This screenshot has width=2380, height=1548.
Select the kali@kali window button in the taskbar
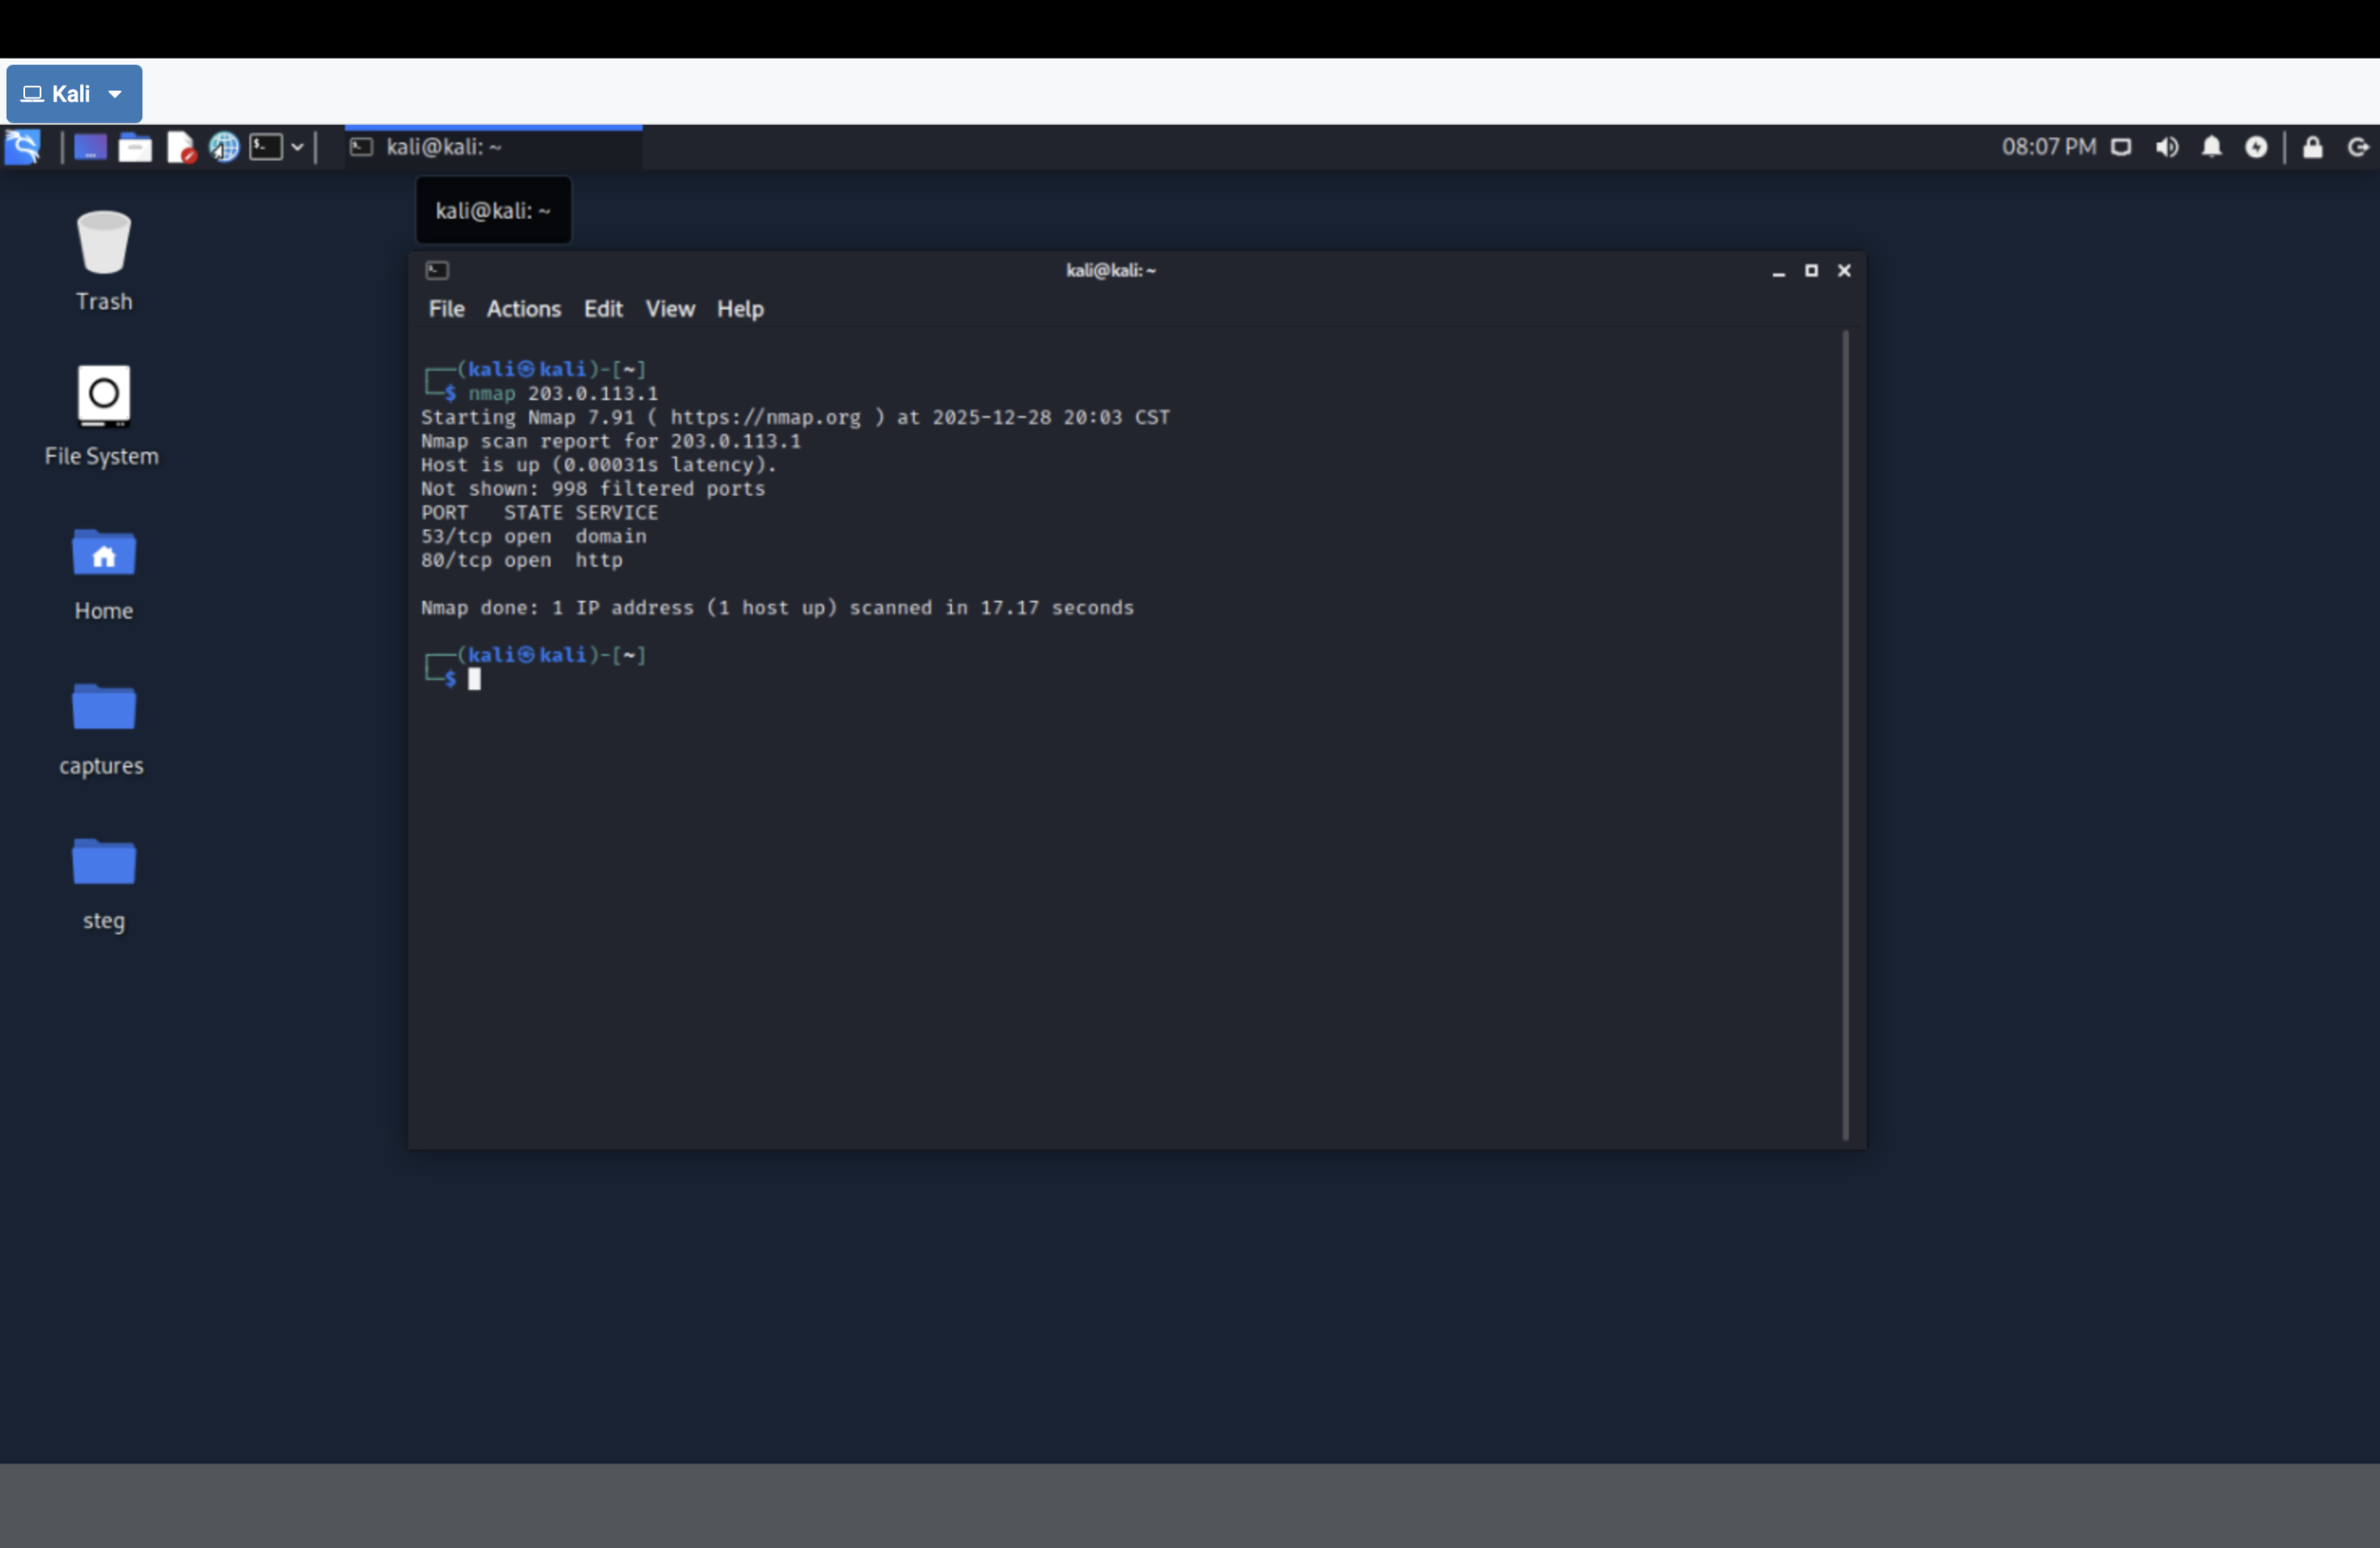[492, 147]
